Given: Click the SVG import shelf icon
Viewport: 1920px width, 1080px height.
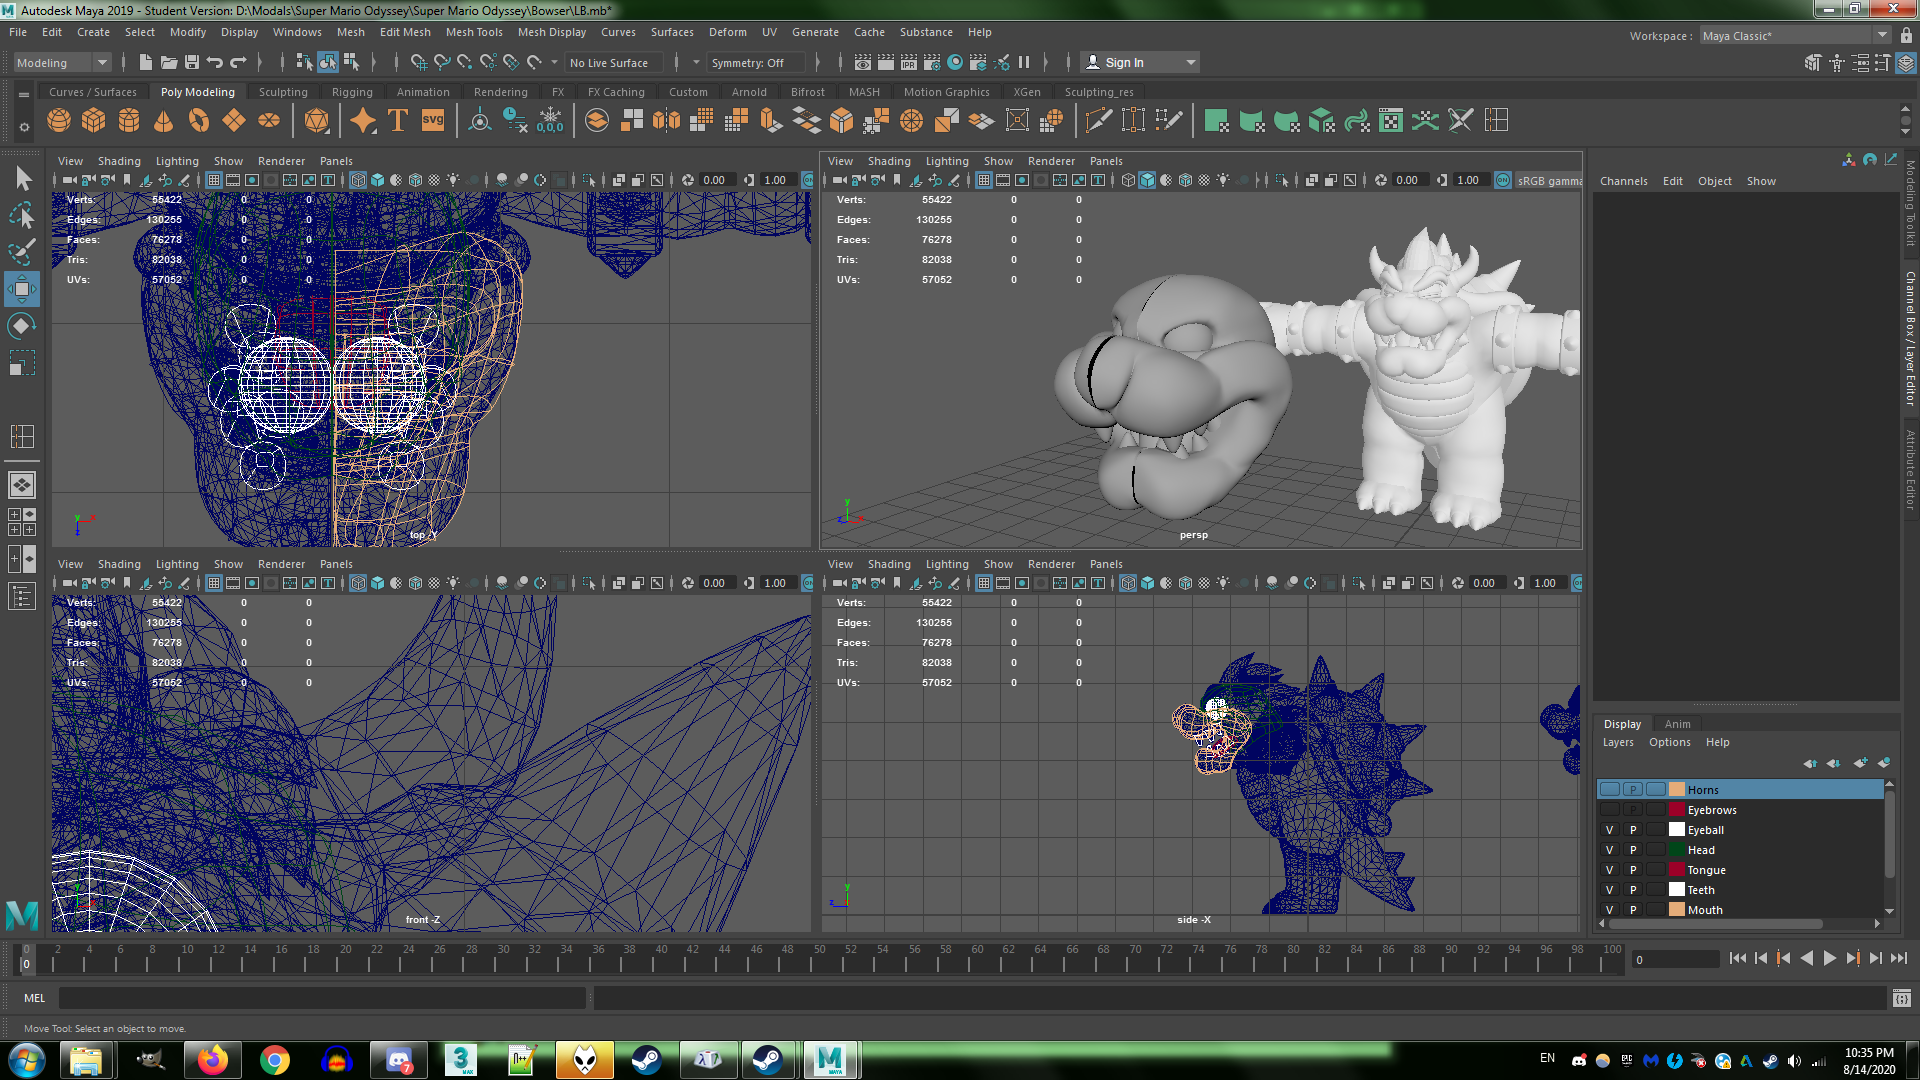Looking at the screenshot, I should tap(432, 121).
